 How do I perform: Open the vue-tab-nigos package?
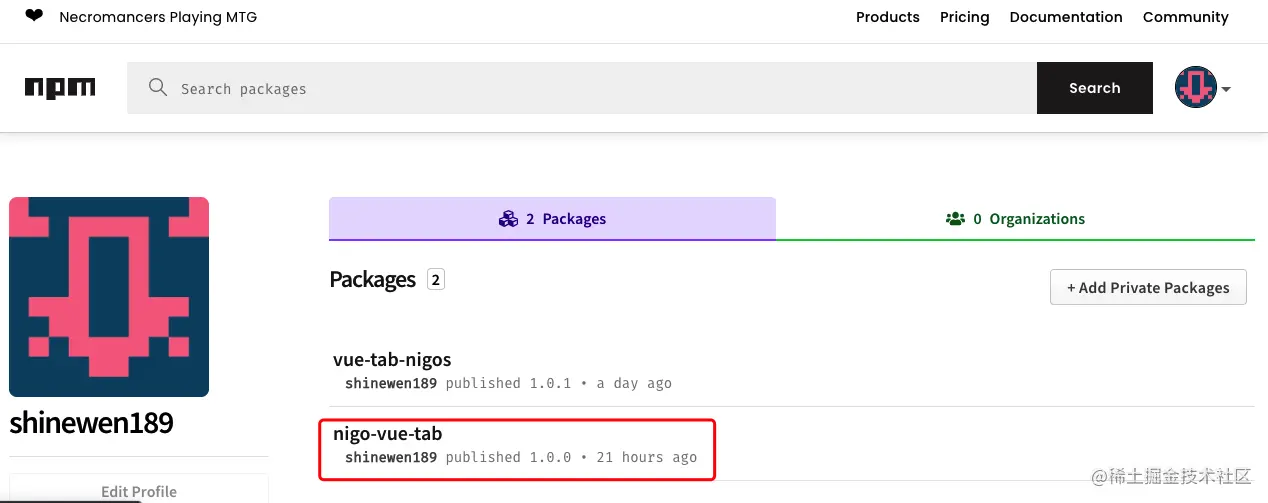coord(392,359)
